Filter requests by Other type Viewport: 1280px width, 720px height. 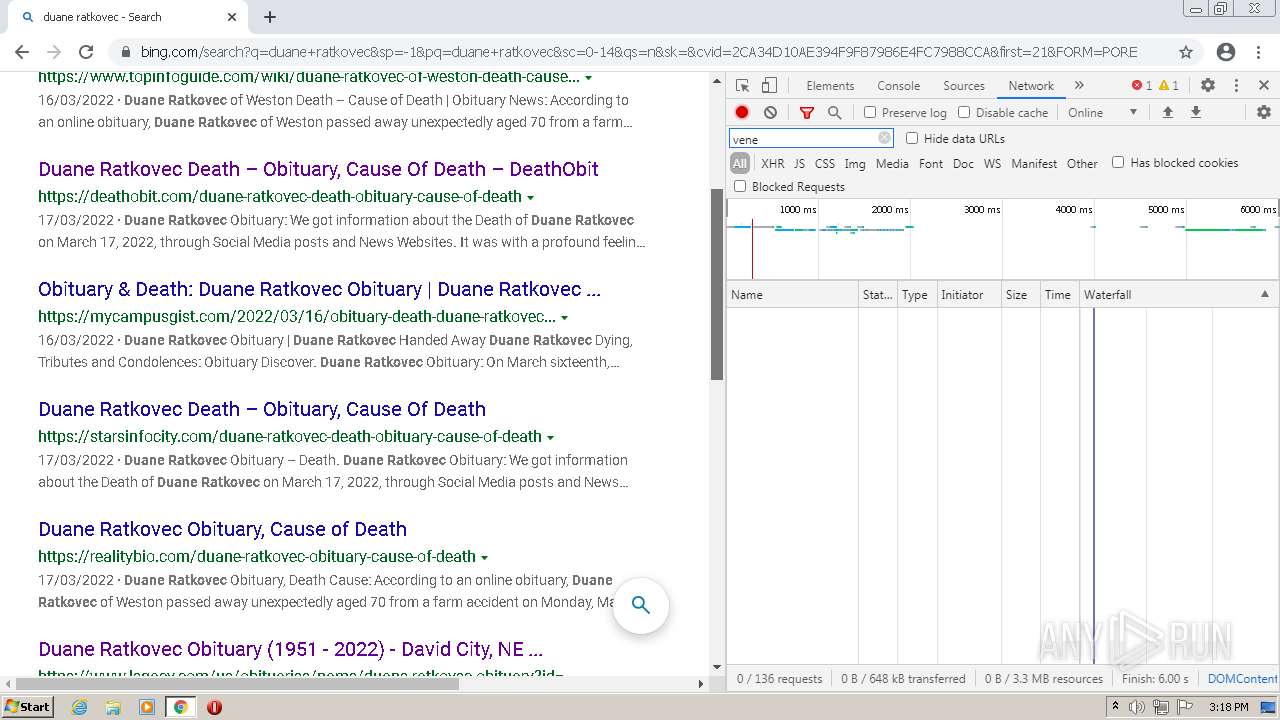pos(1082,163)
